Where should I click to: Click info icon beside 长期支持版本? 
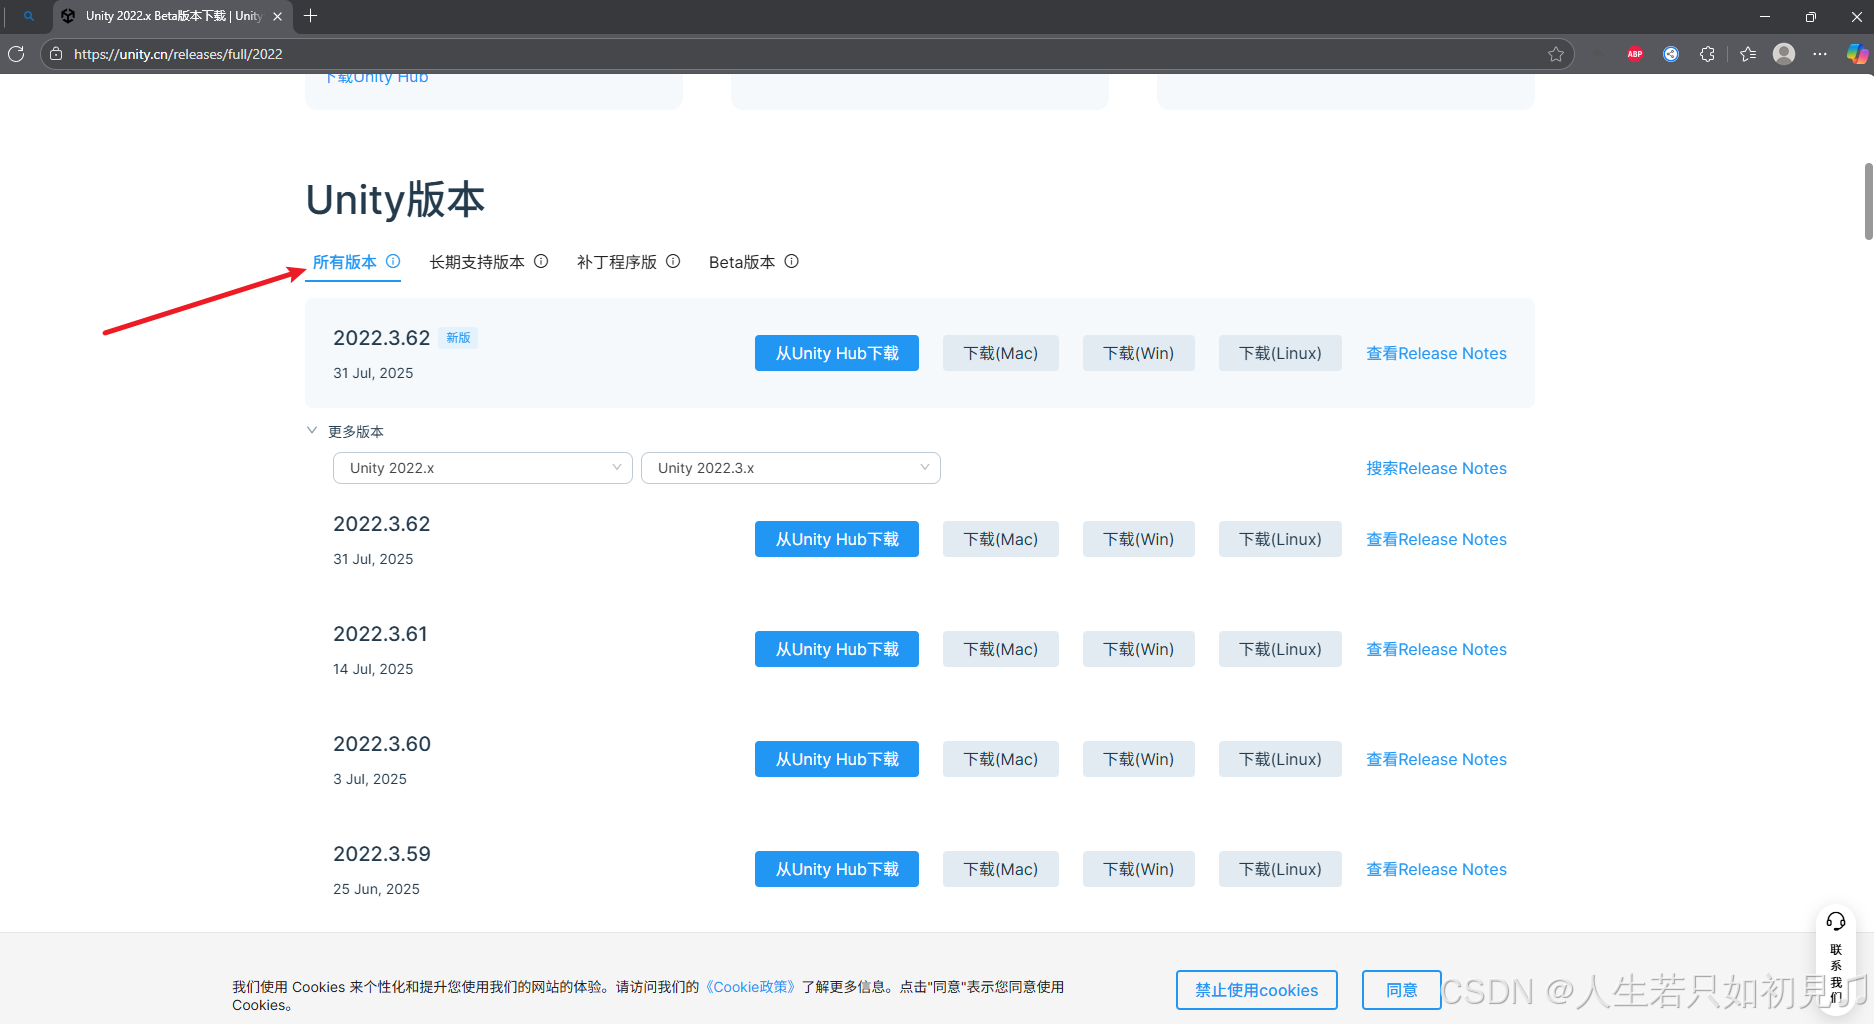[x=541, y=261]
